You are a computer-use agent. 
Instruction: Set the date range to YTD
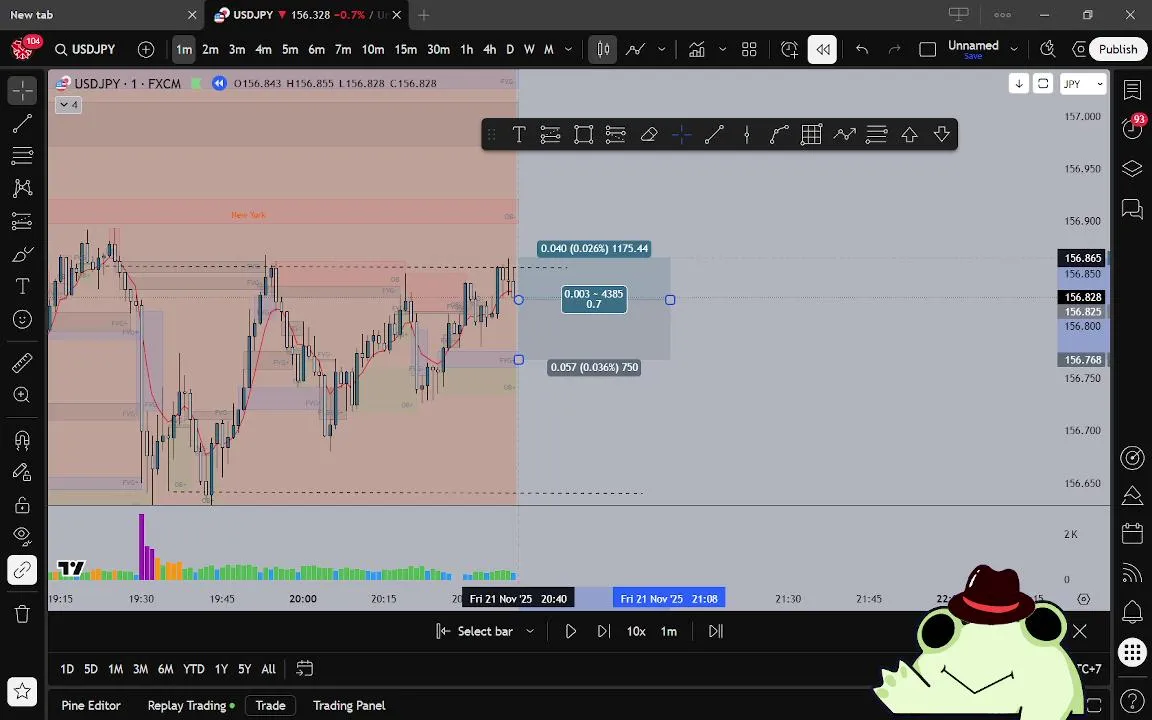tap(193, 669)
